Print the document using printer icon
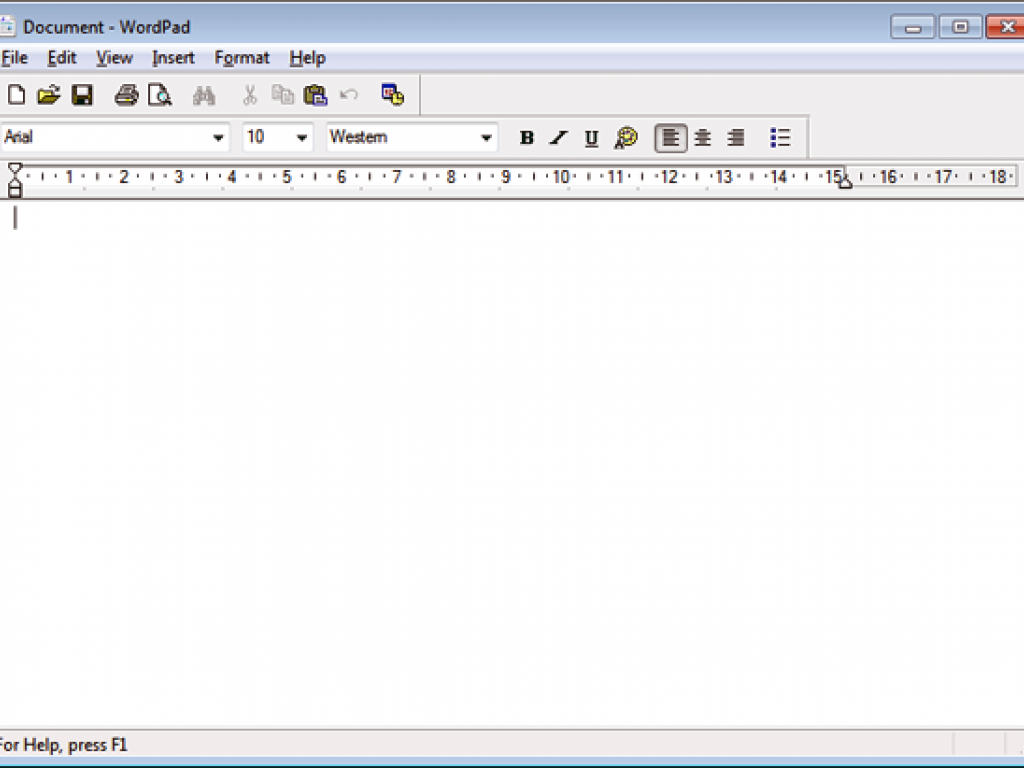This screenshot has width=1024, height=768. 126,95
